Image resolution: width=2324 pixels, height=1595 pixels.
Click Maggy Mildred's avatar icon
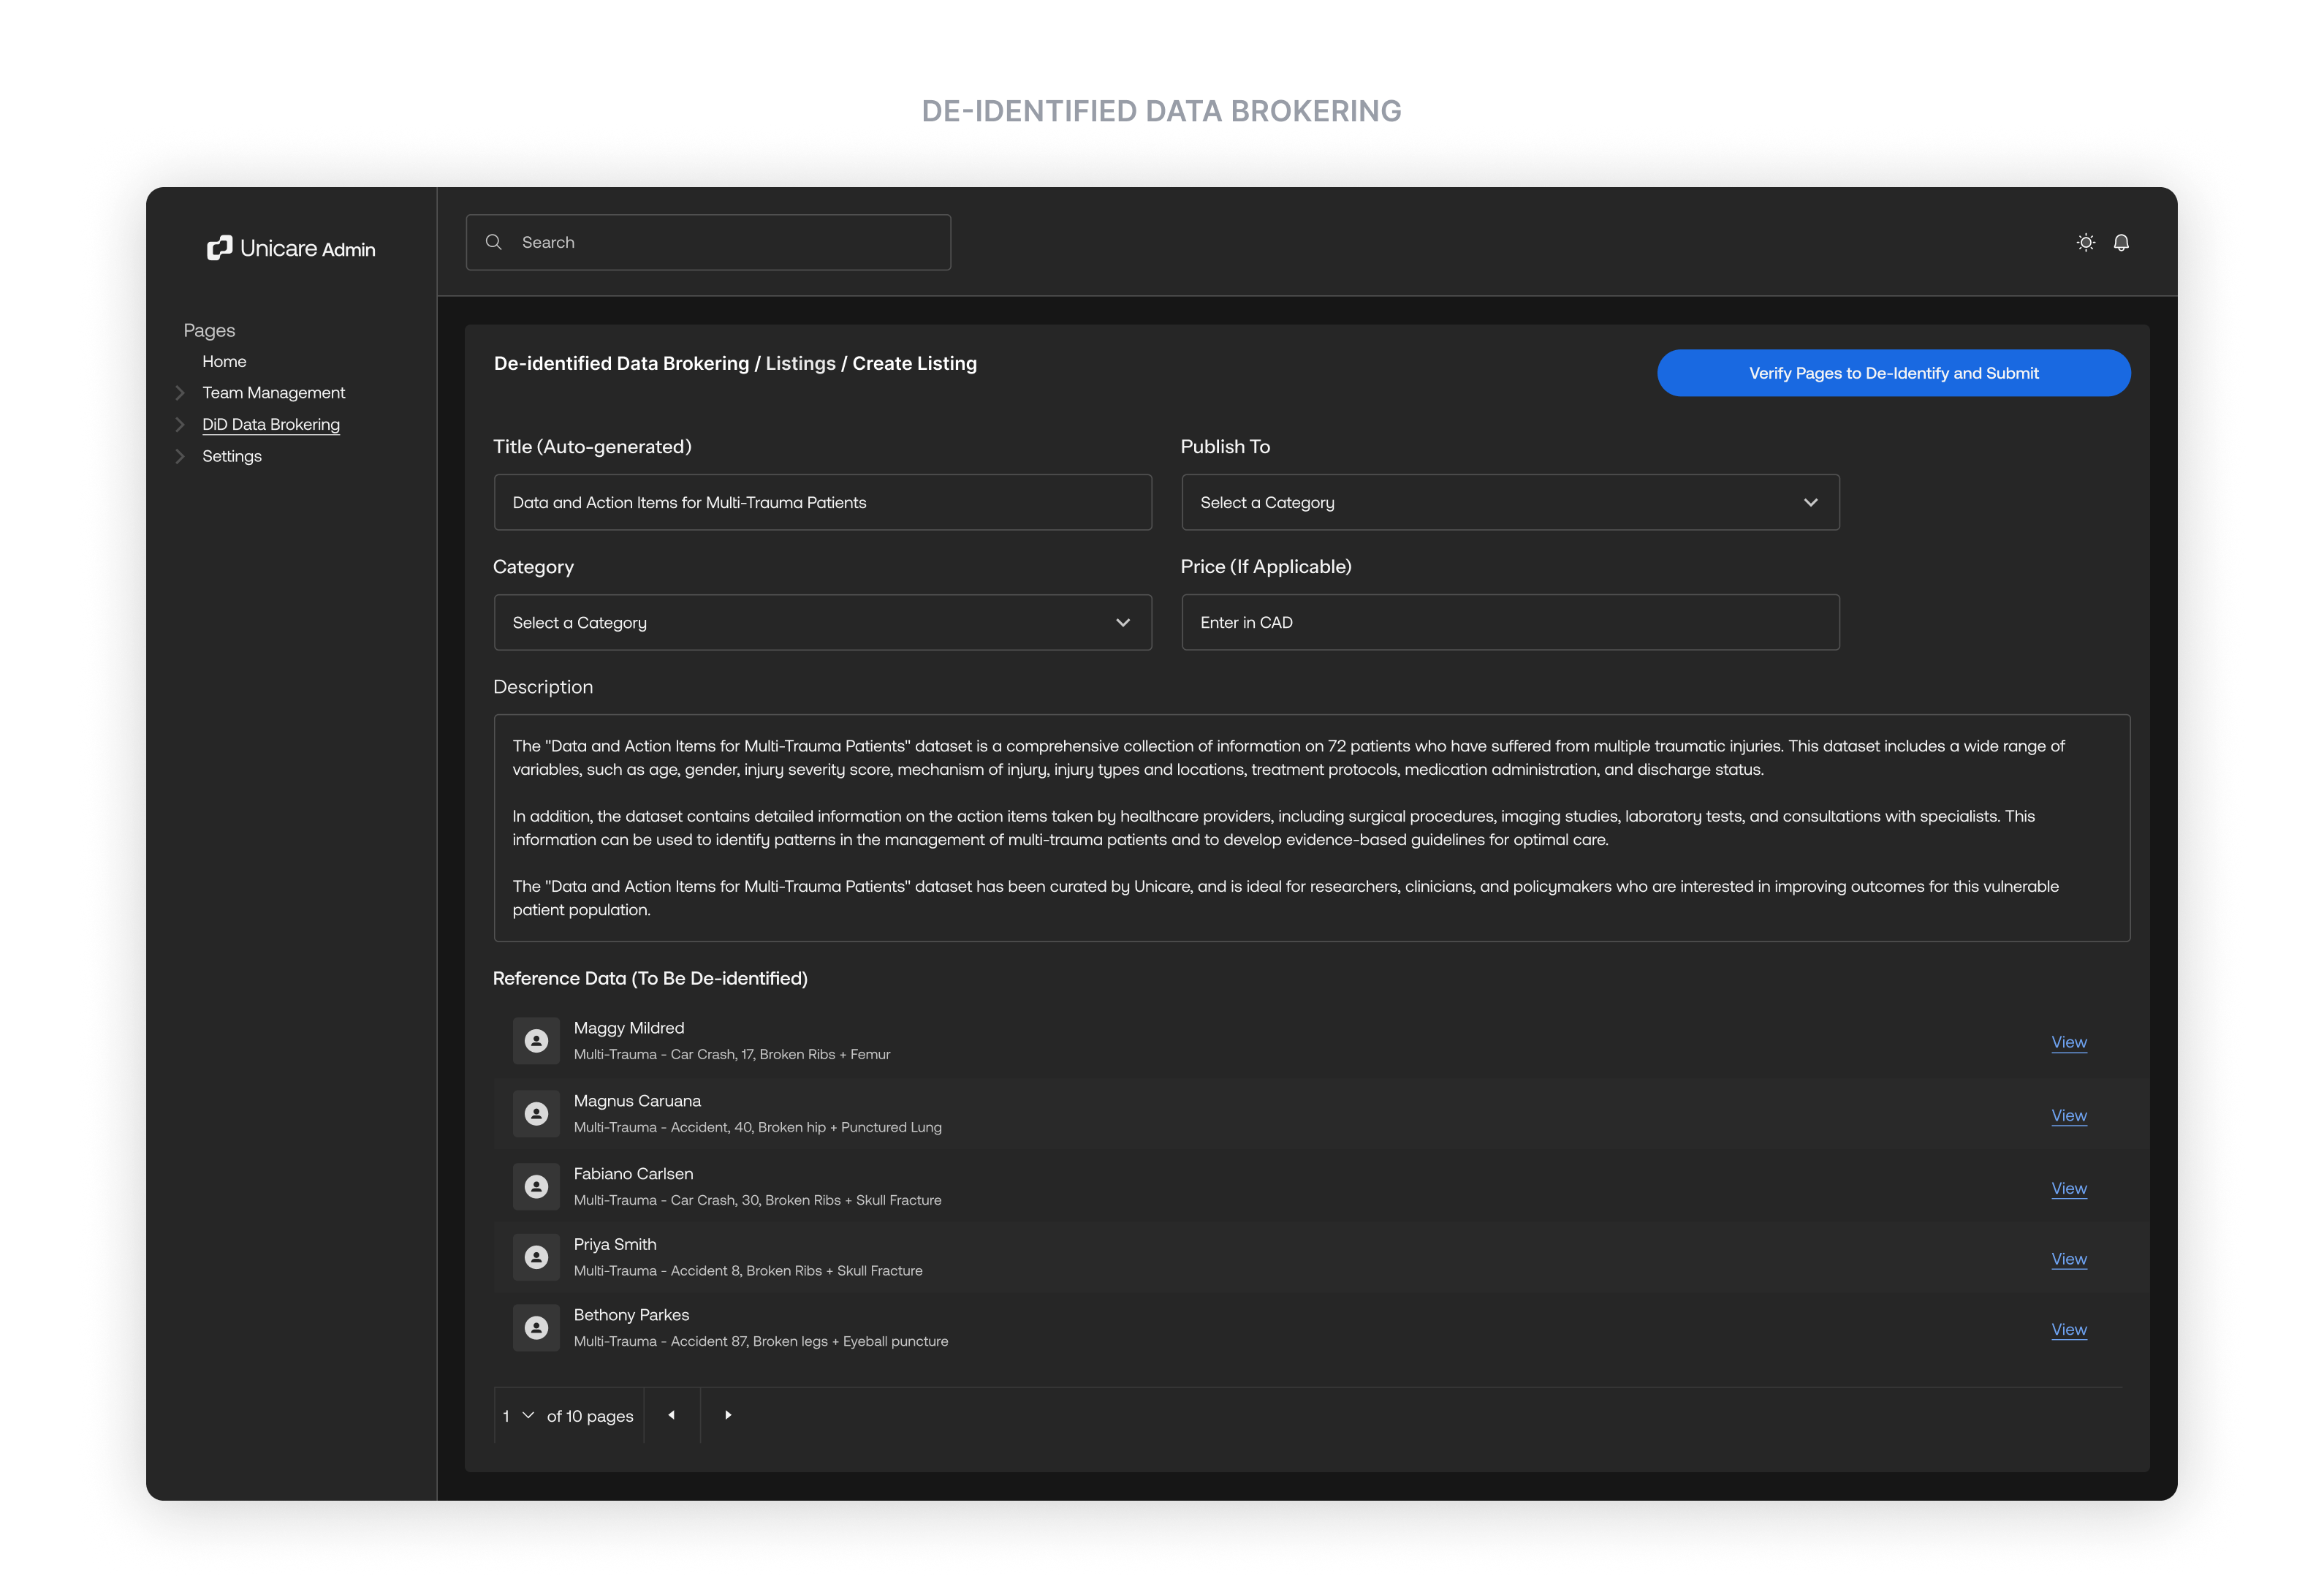[x=536, y=1040]
